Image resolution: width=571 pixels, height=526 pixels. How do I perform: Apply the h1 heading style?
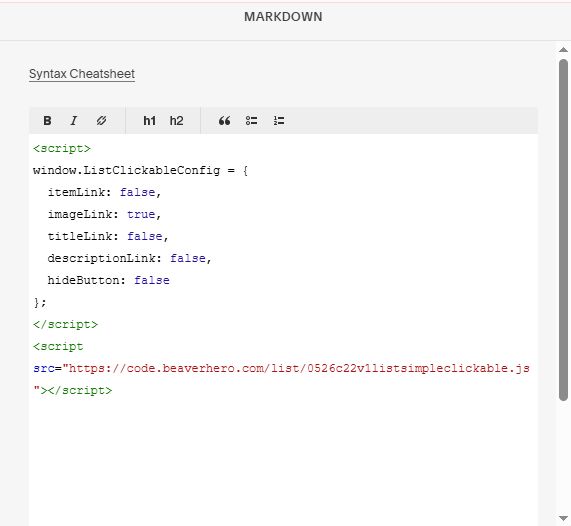(149, 121)
